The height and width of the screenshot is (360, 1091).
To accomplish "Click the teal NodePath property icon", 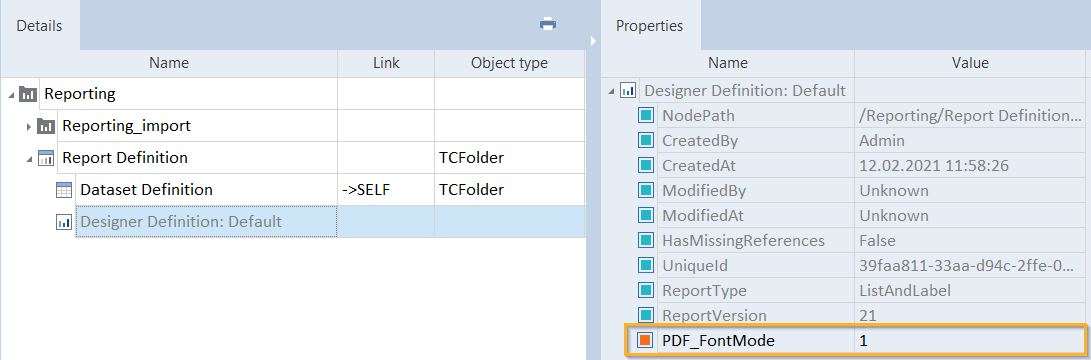I will tap(646, 116).
